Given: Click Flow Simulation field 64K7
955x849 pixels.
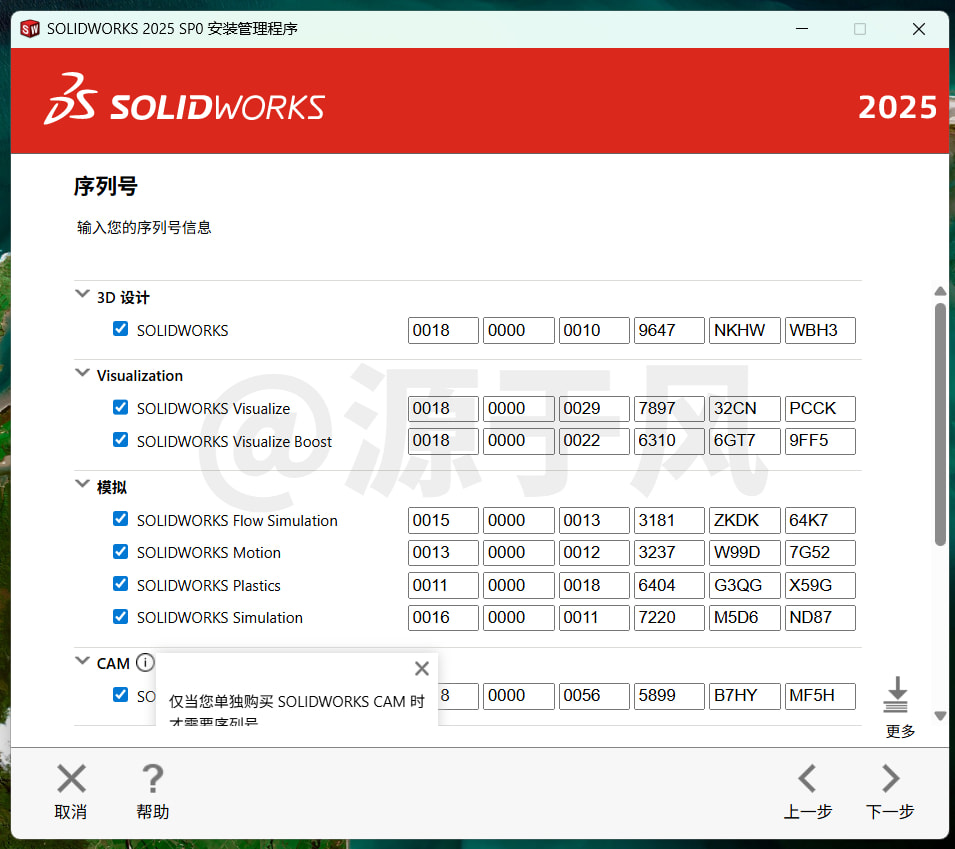Looking at the screenshot, I should point(820,520).
